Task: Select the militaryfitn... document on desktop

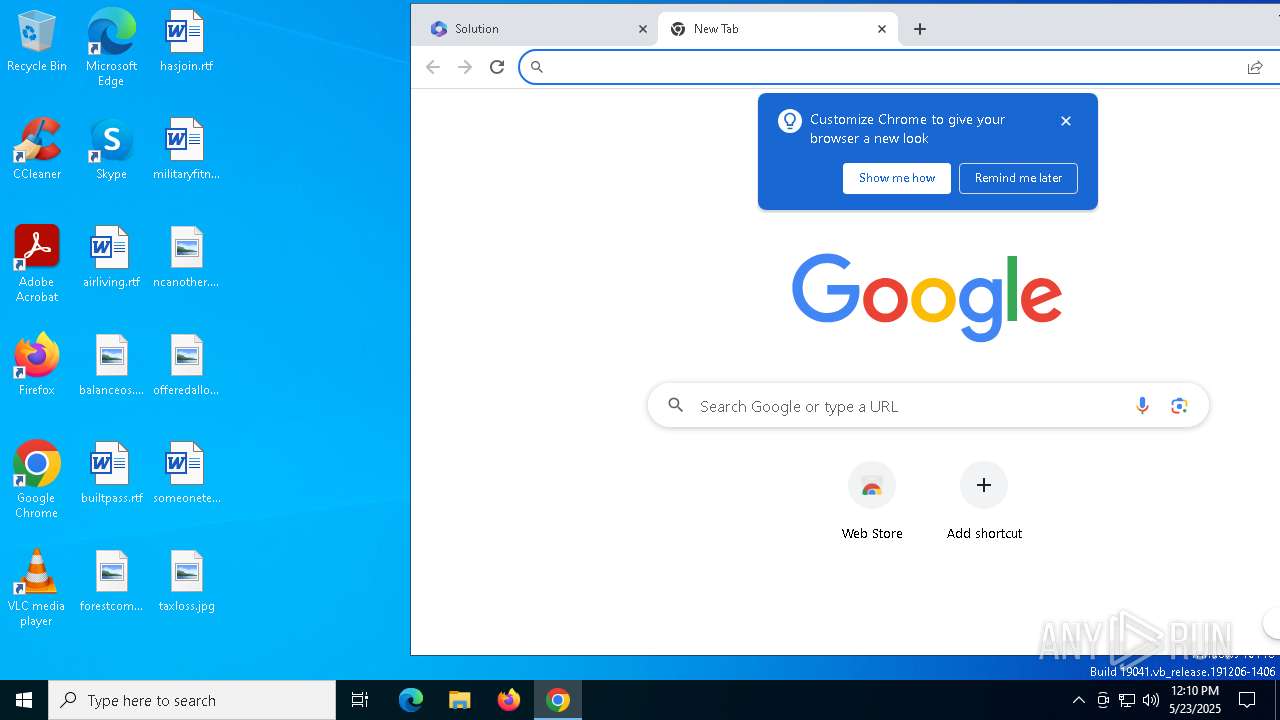Action: coord(186,149)
